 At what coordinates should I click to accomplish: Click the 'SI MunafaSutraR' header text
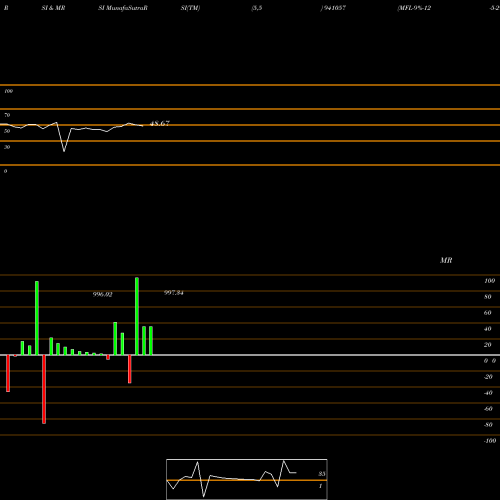point(123,8)
